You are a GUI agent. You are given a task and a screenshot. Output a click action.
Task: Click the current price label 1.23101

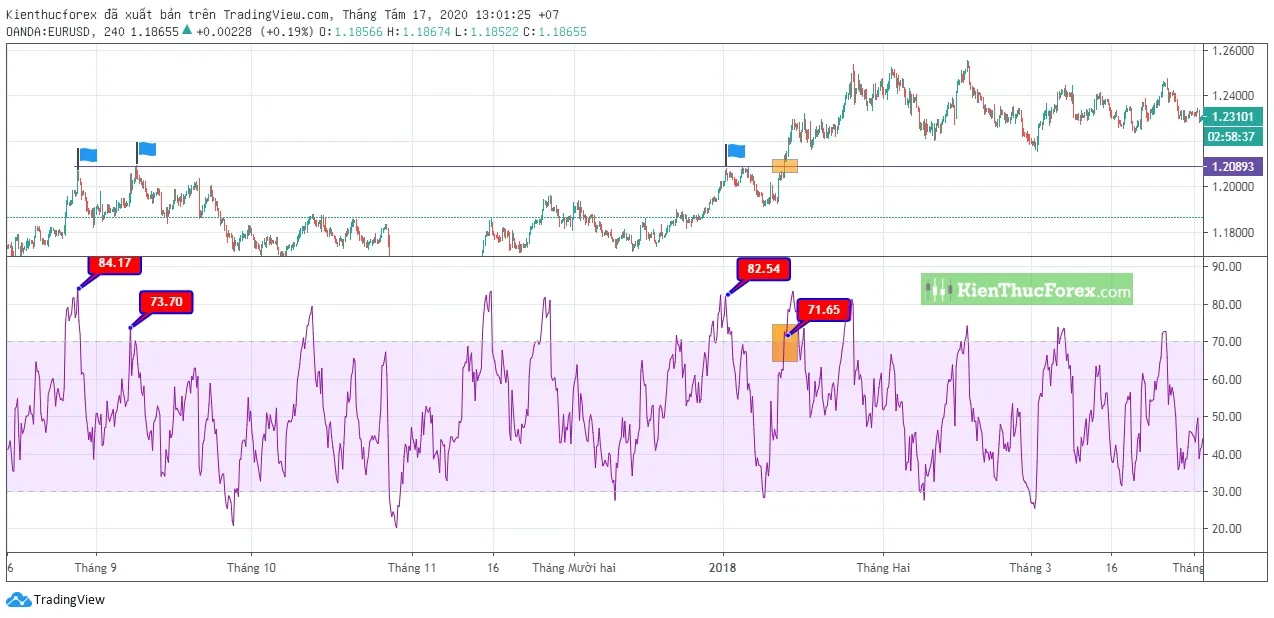point(1233,117)
